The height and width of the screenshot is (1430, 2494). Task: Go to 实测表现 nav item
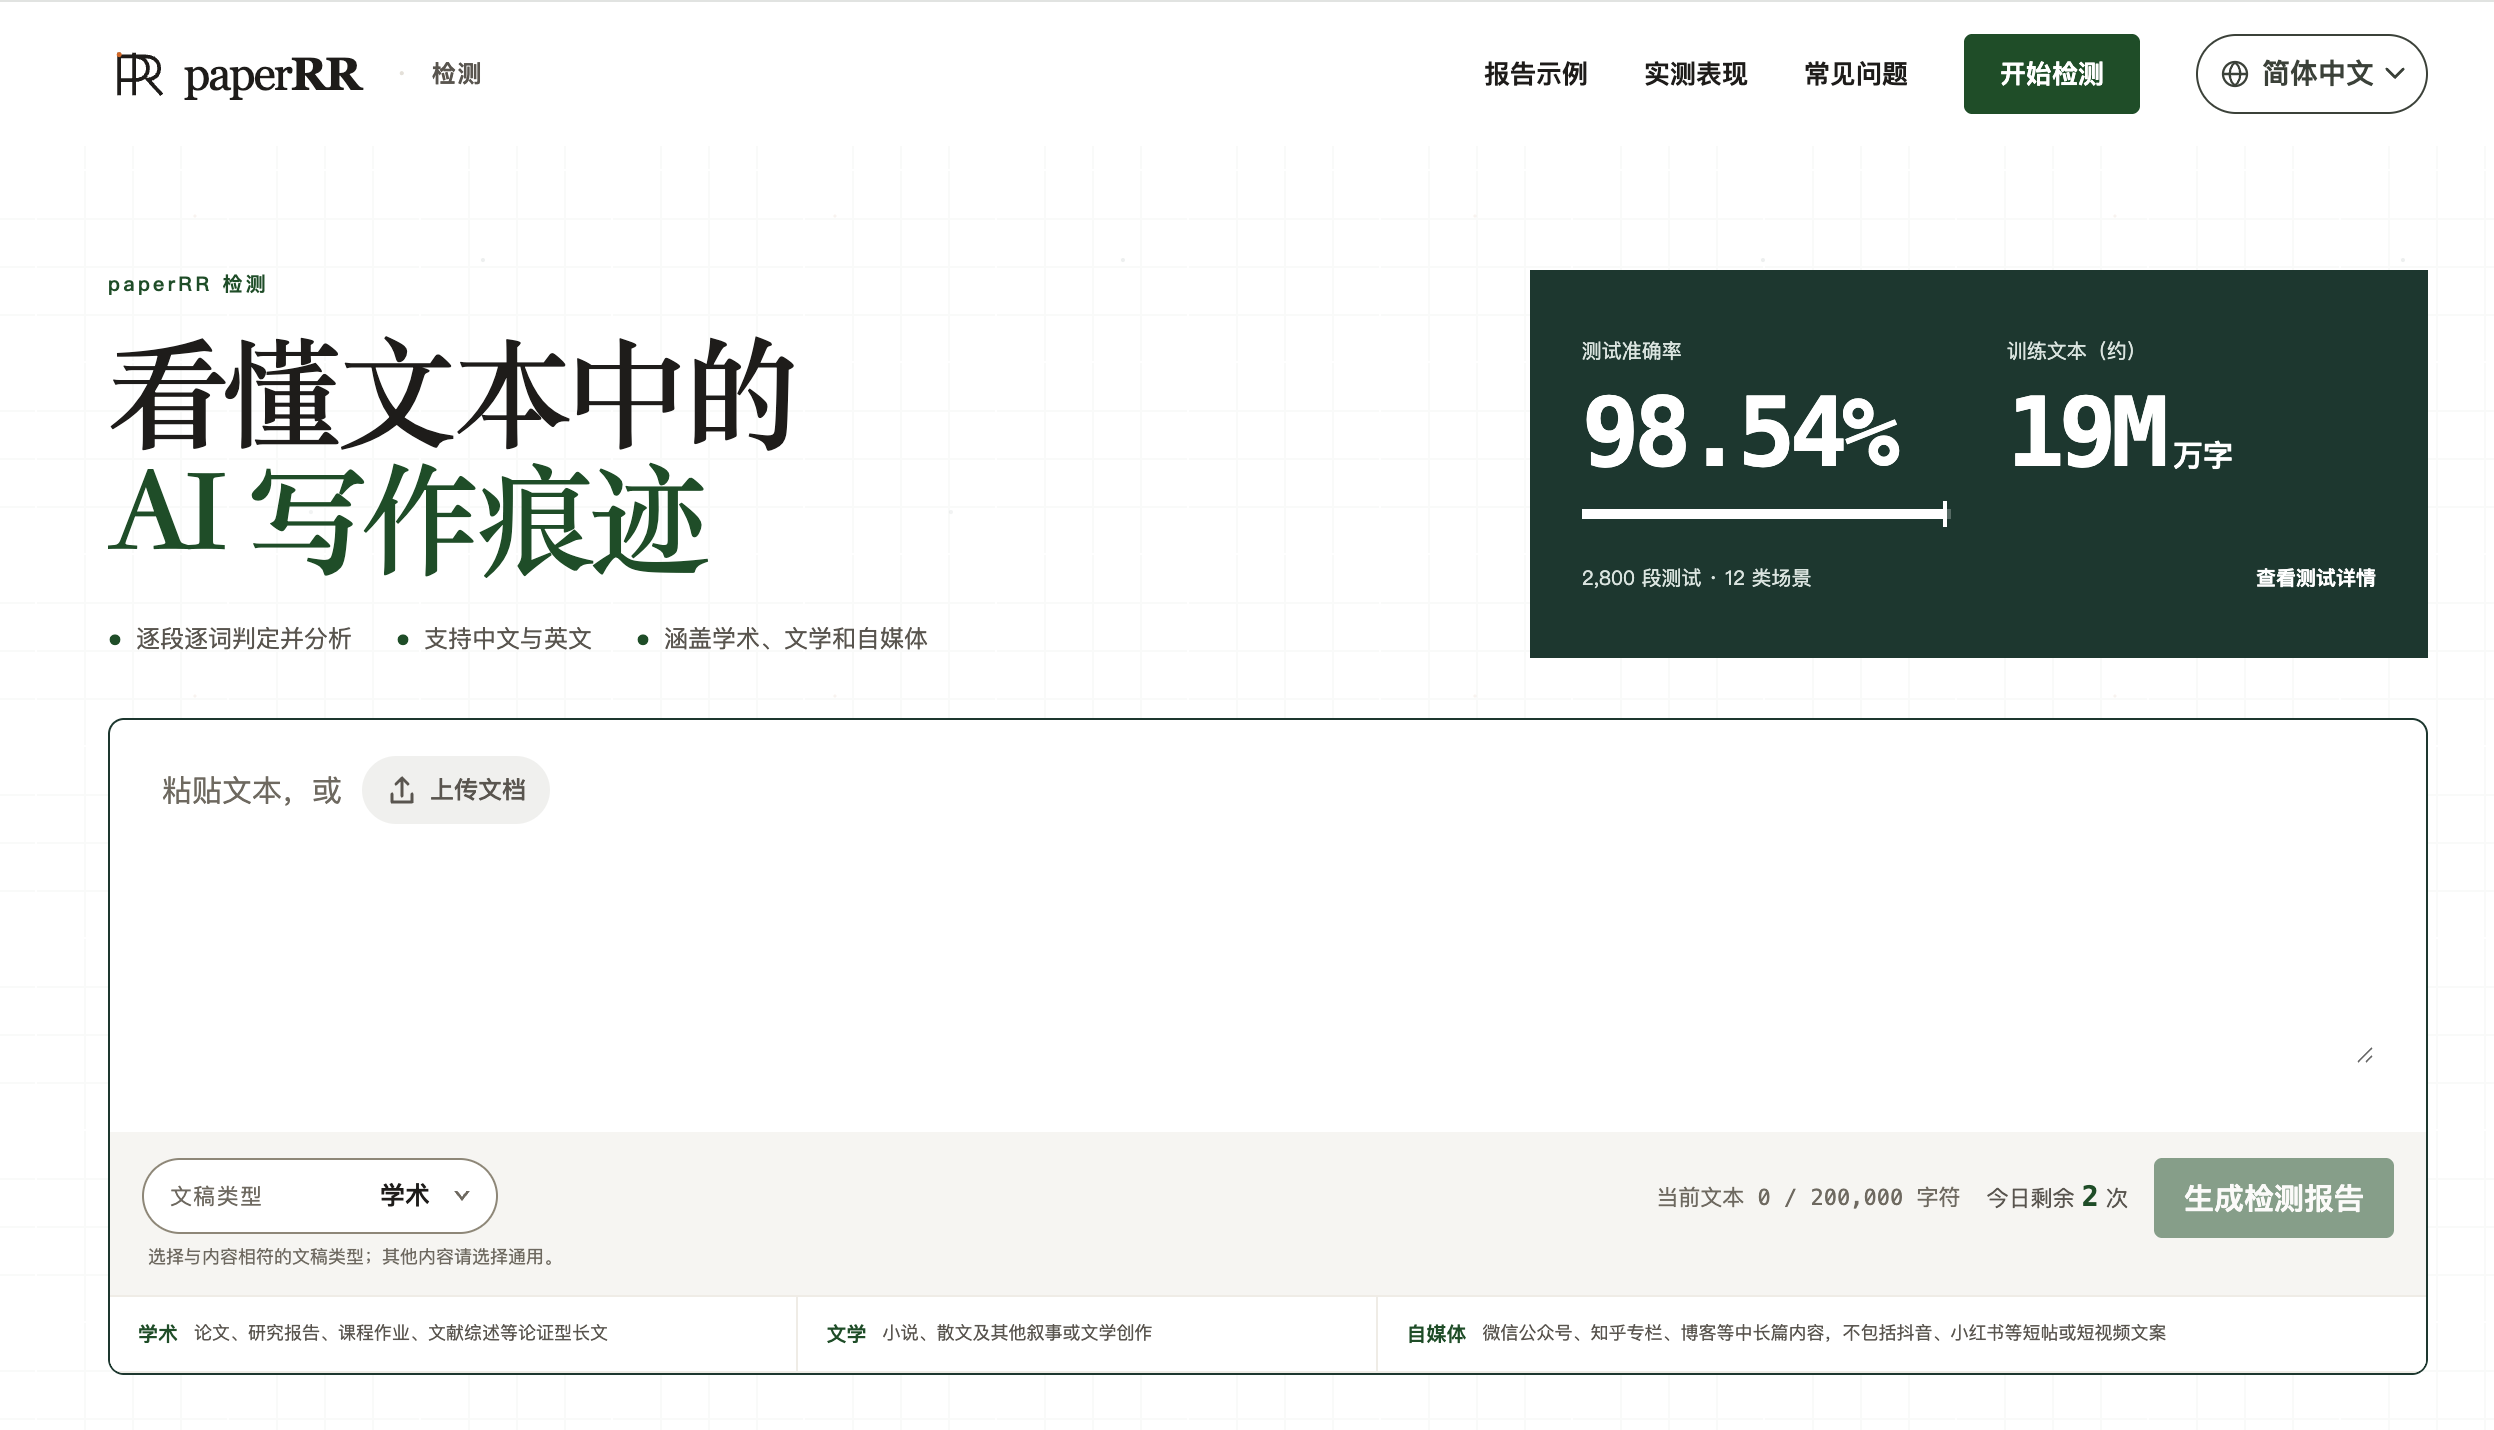tap(1695, 74)
